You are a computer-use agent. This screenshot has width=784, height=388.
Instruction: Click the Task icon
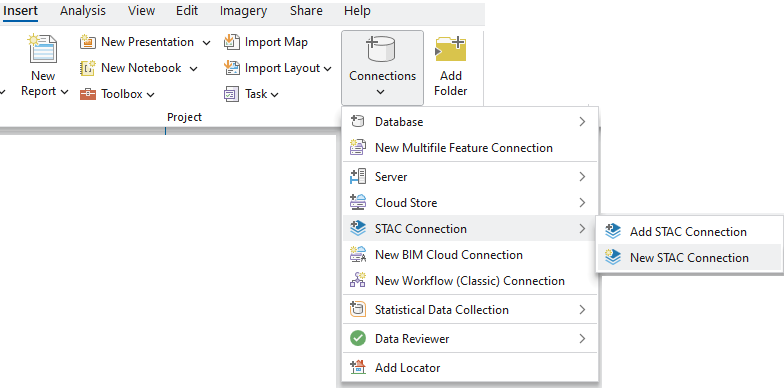coord(232,94)
